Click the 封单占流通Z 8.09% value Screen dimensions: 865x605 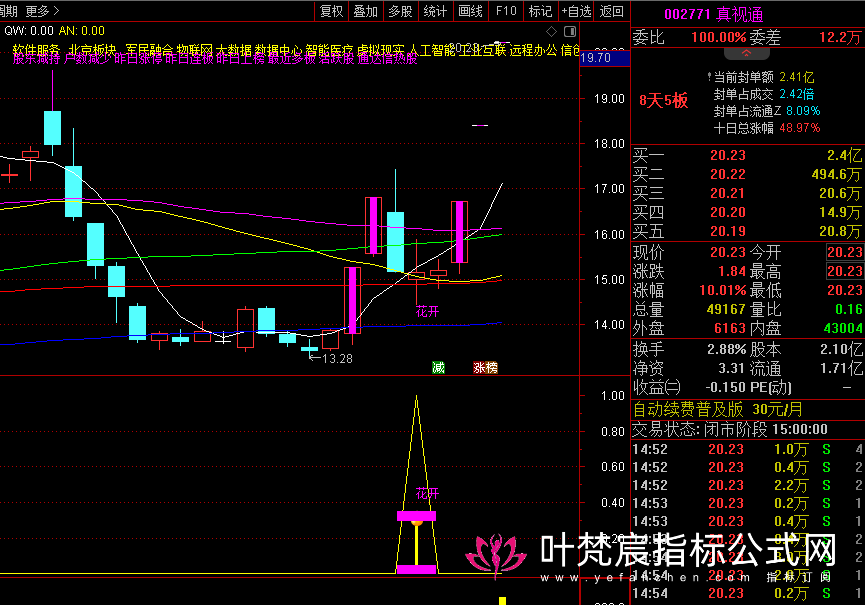click(803, 111)
